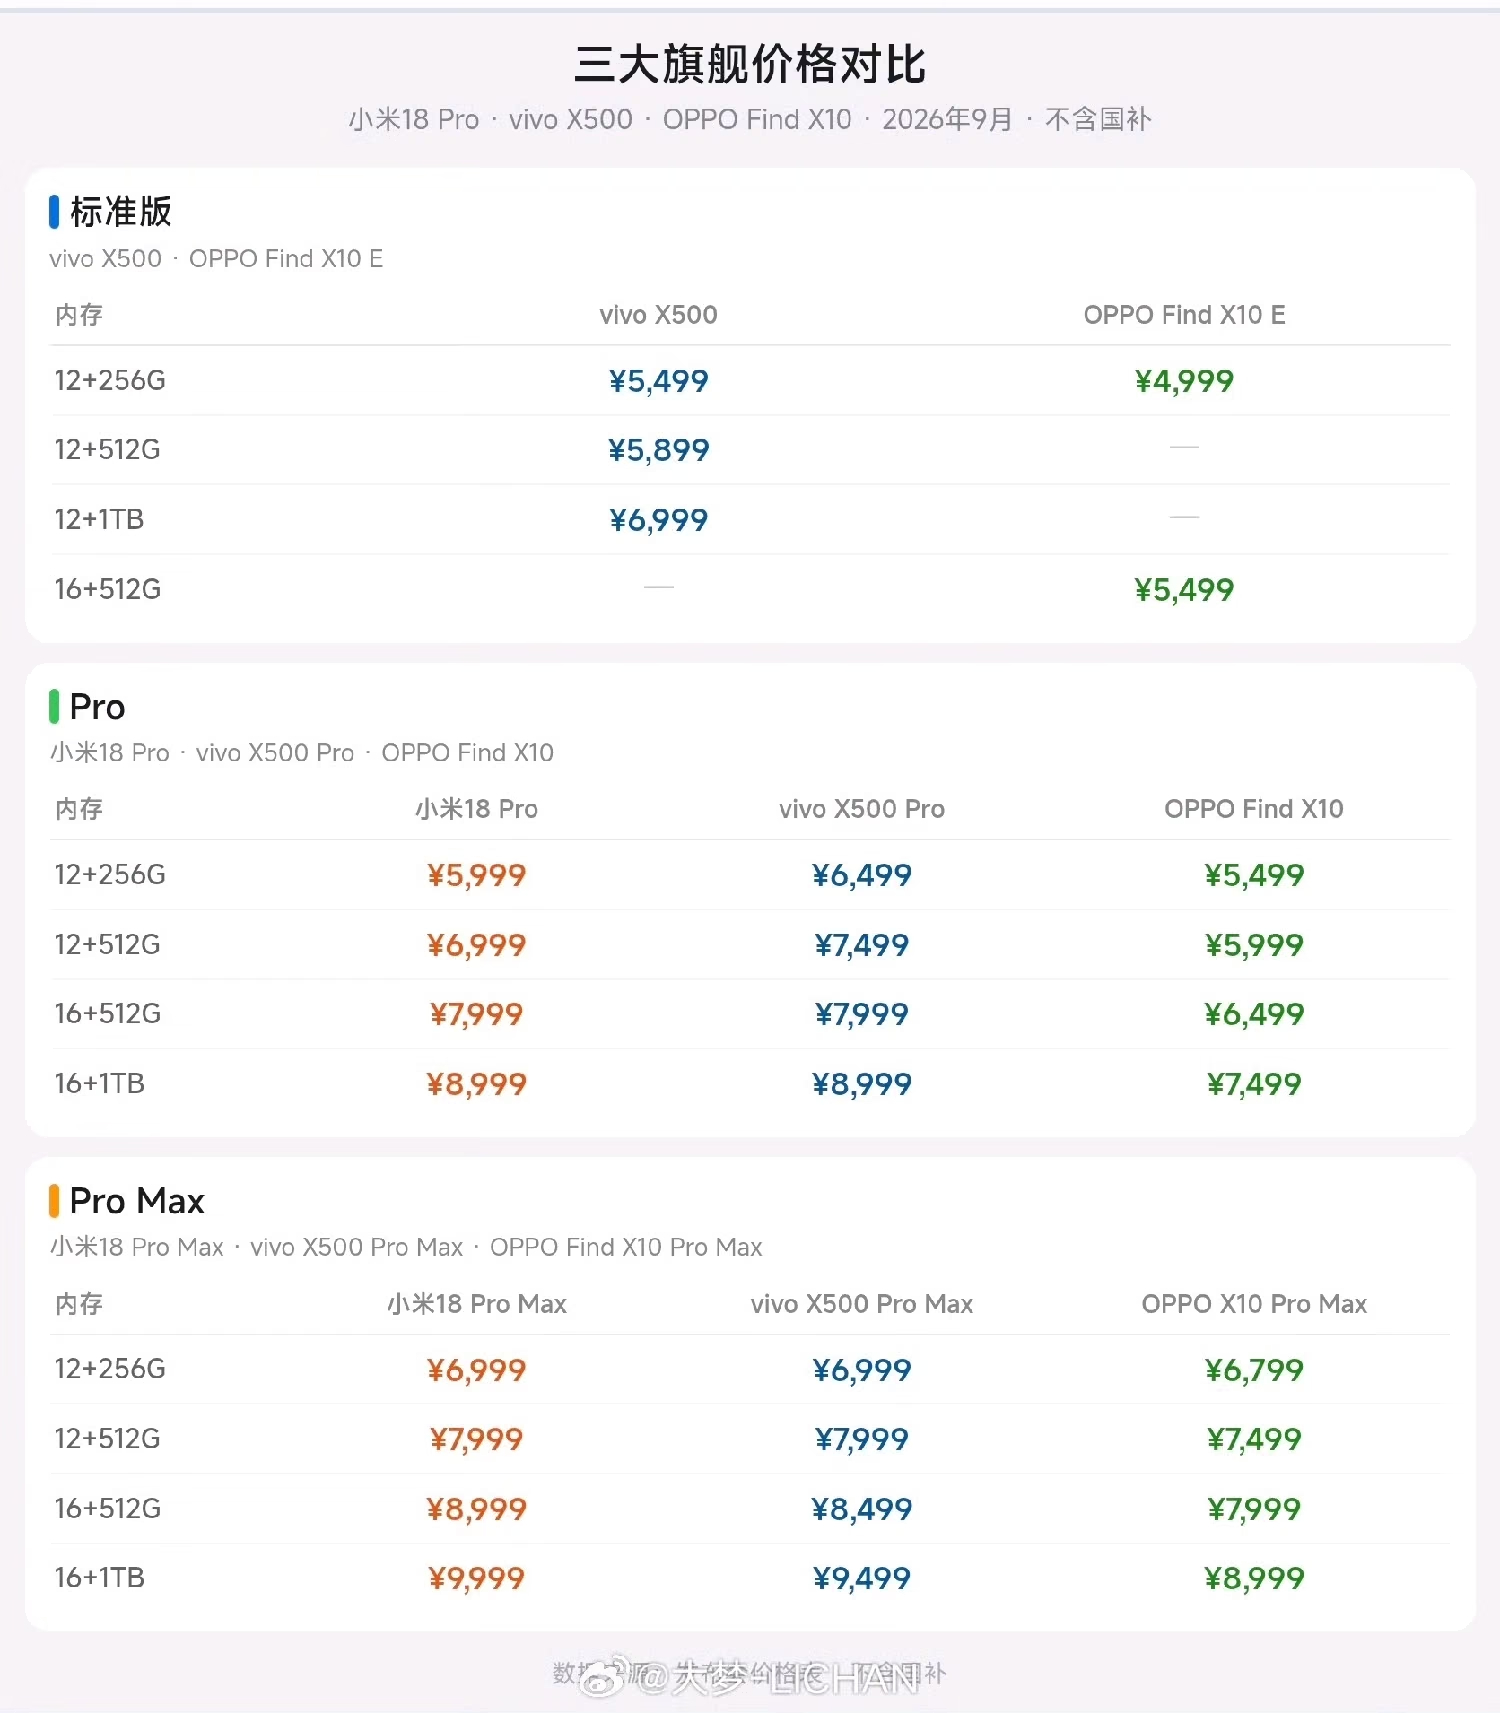
Task: Select OPPO Find X10 12+512G price ¥5,999
Action: 1254,945
